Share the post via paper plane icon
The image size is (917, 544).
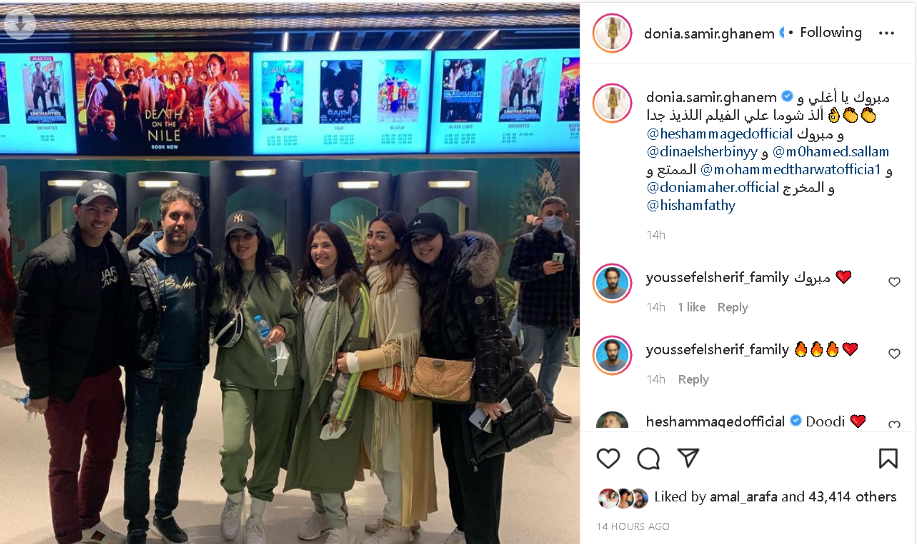click(x=688, y=458)
